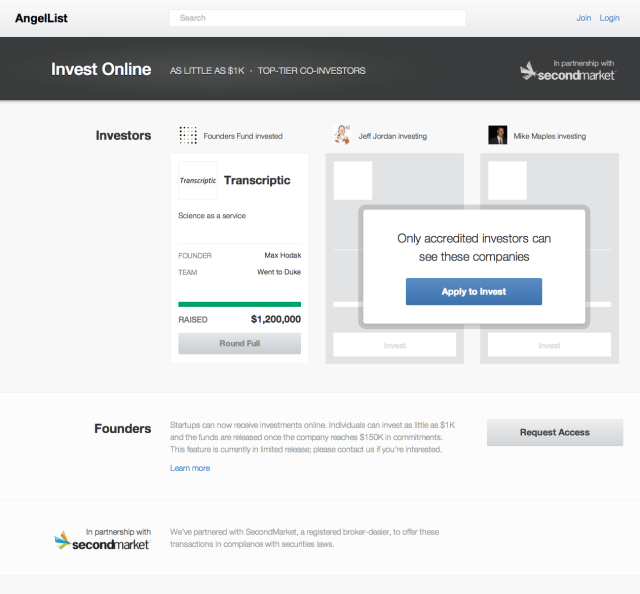The height and width of the screenshot is (594, 640).
Task: Click the Round Full button
Action: tap(240, 343)
